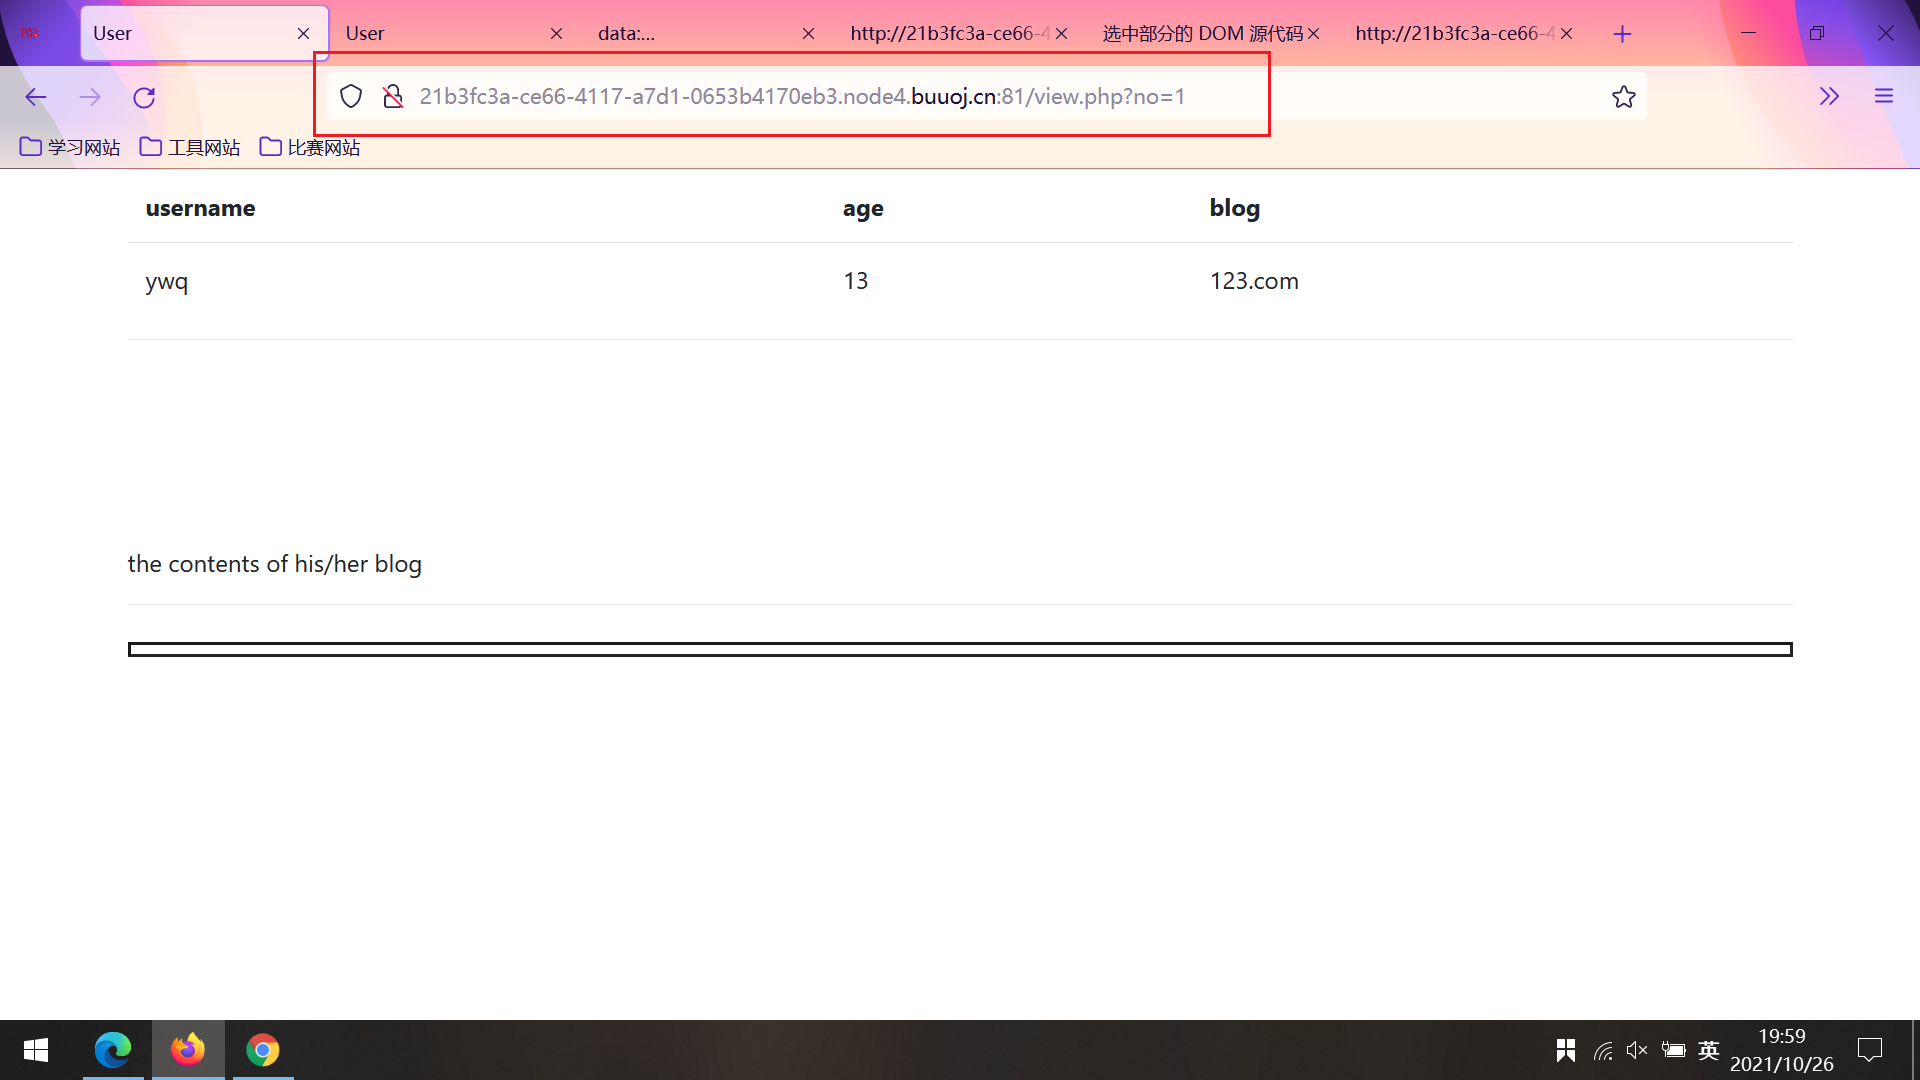1920x1080 pixels.
Task: Open the tracking protection shield icon
Action: pyautogui.click(x=351, y=96)
